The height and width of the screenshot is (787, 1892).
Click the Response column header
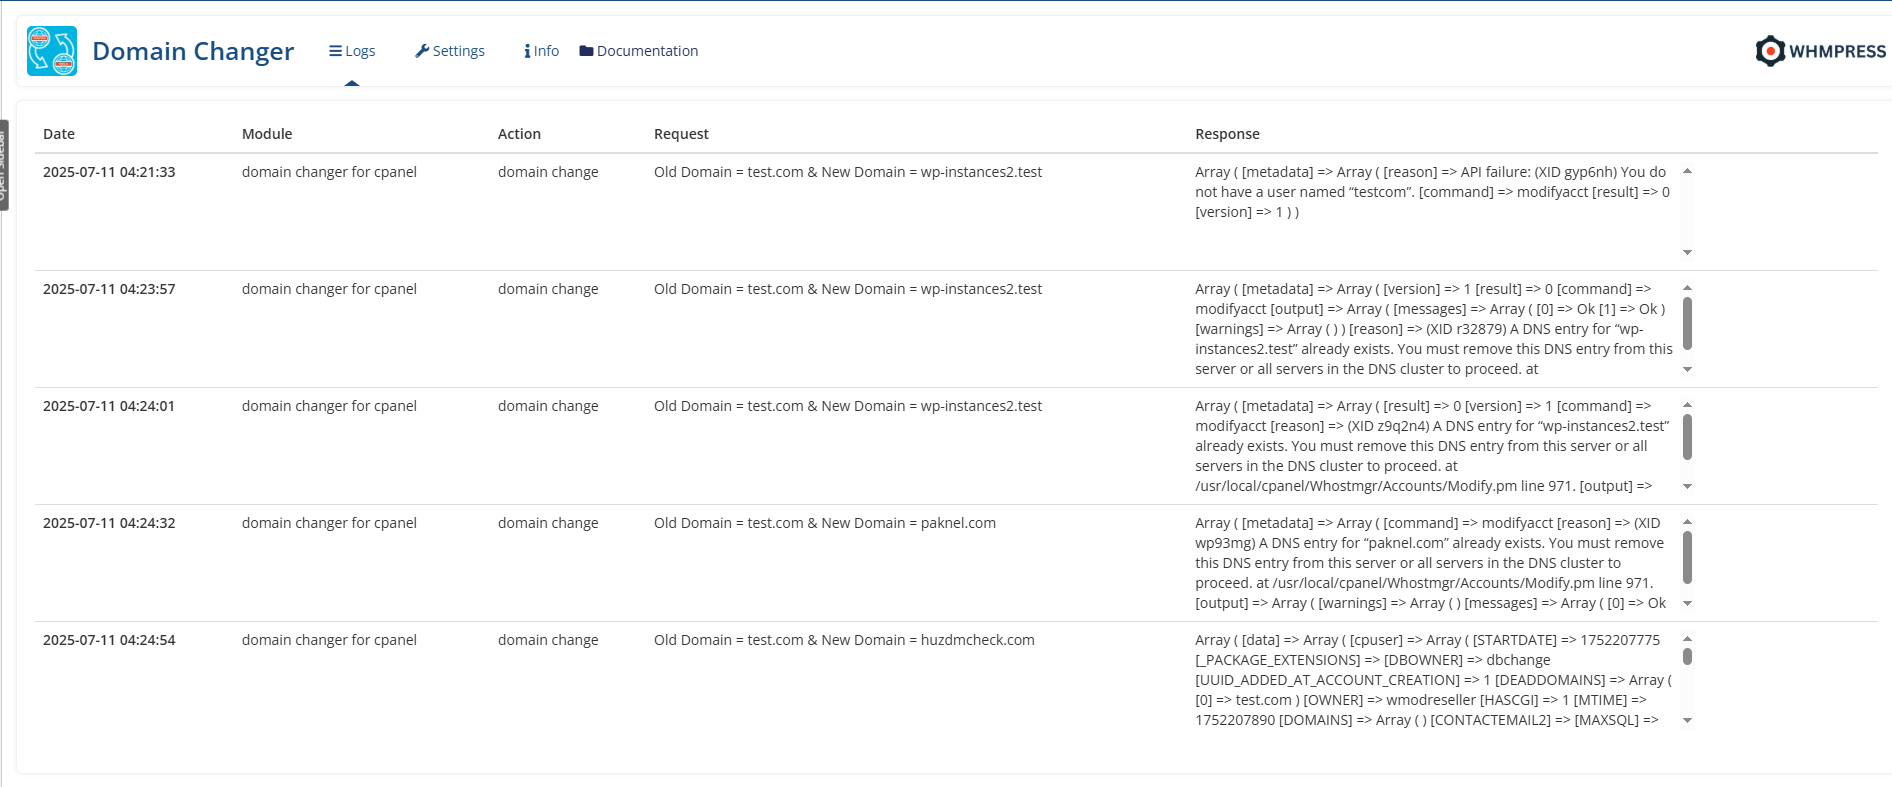tap(1227, 134)
